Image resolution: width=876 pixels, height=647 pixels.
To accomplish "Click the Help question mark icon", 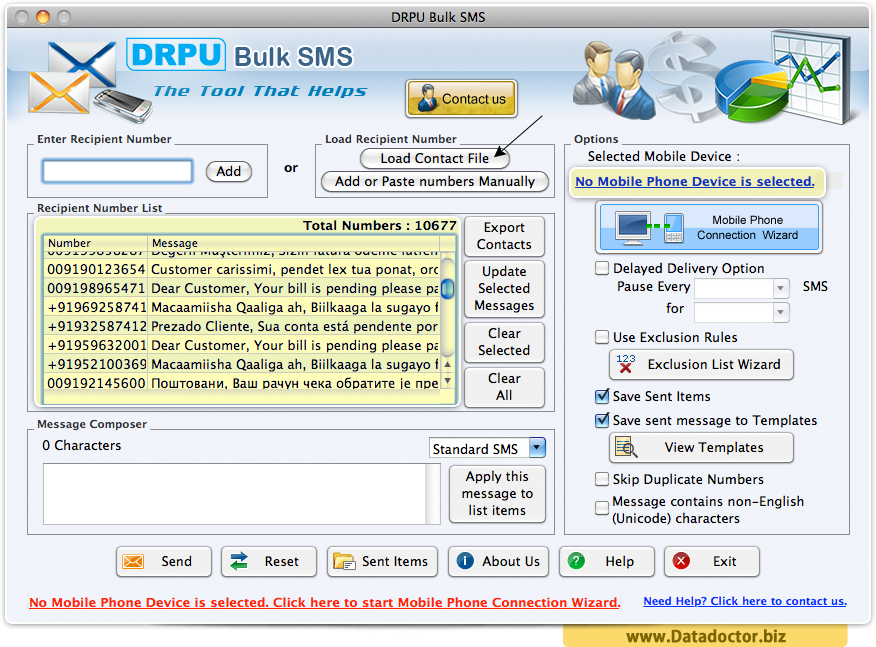I will pos(576,560).
